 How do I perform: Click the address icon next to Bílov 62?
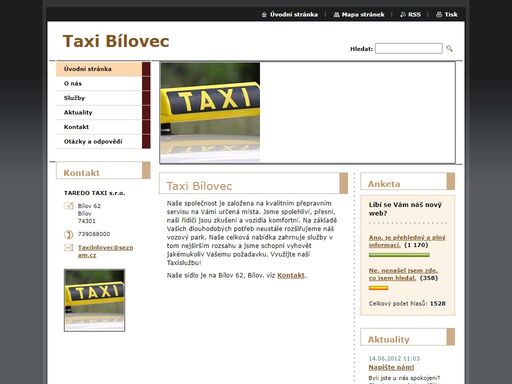(68, 206)
